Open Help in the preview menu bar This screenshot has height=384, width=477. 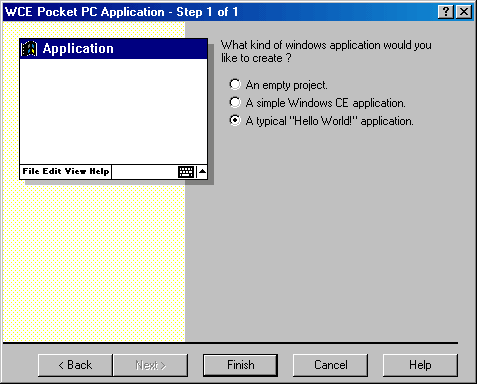99,172
